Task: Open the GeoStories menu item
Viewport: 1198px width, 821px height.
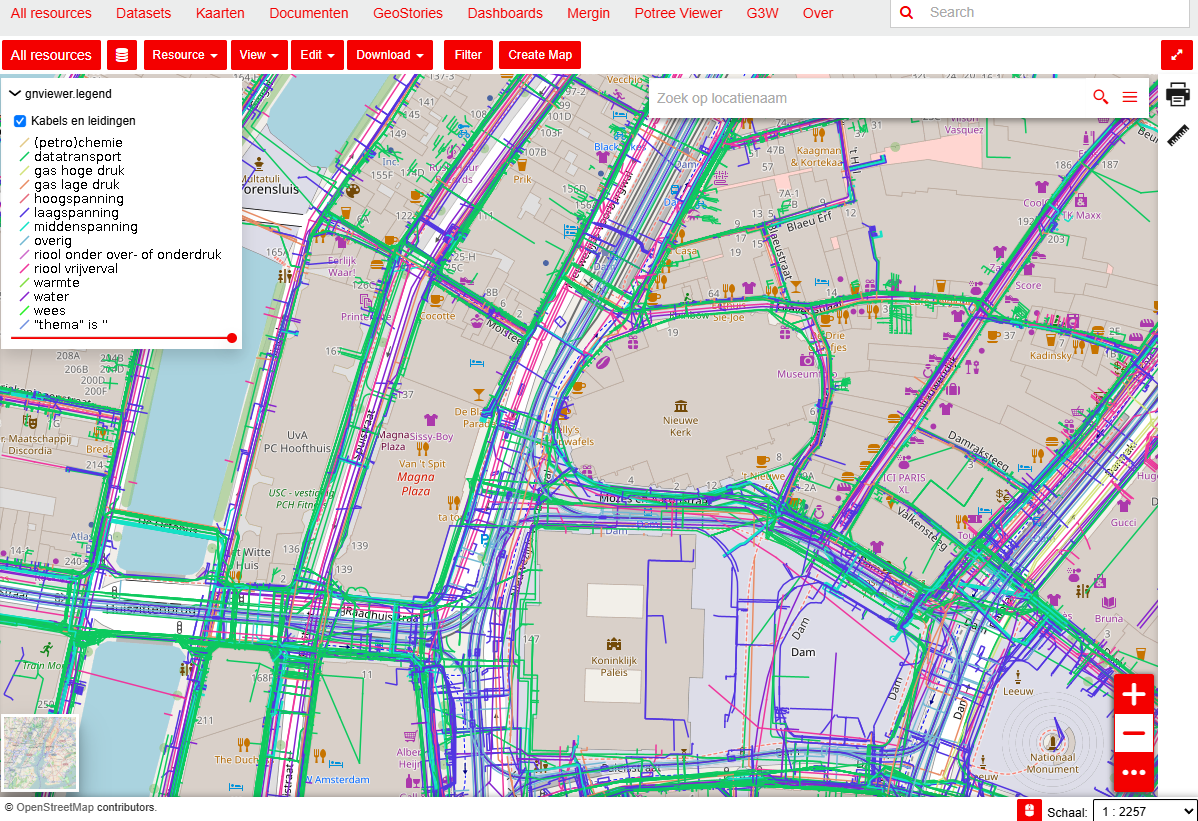Action: pyautogui.click(x=408, y=13)
